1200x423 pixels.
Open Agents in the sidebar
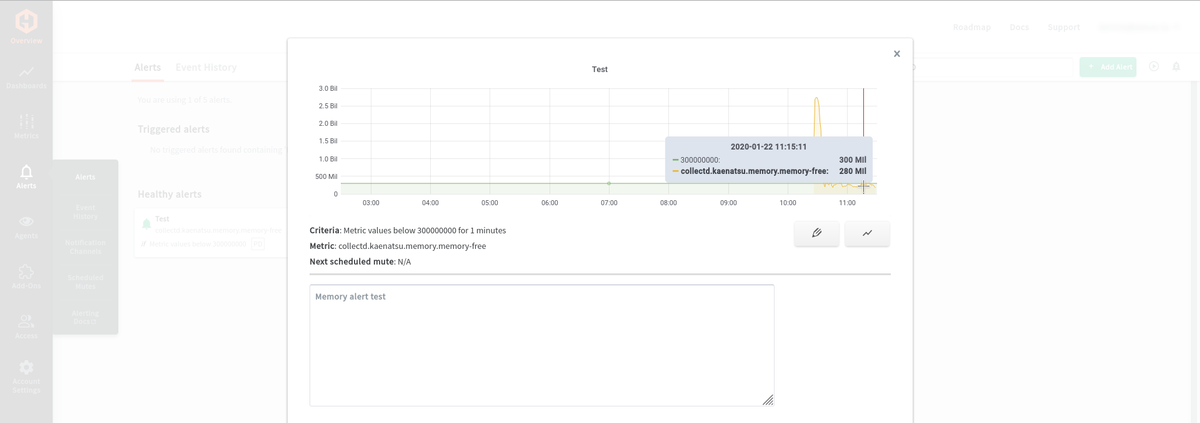click(x=26, y=227)
